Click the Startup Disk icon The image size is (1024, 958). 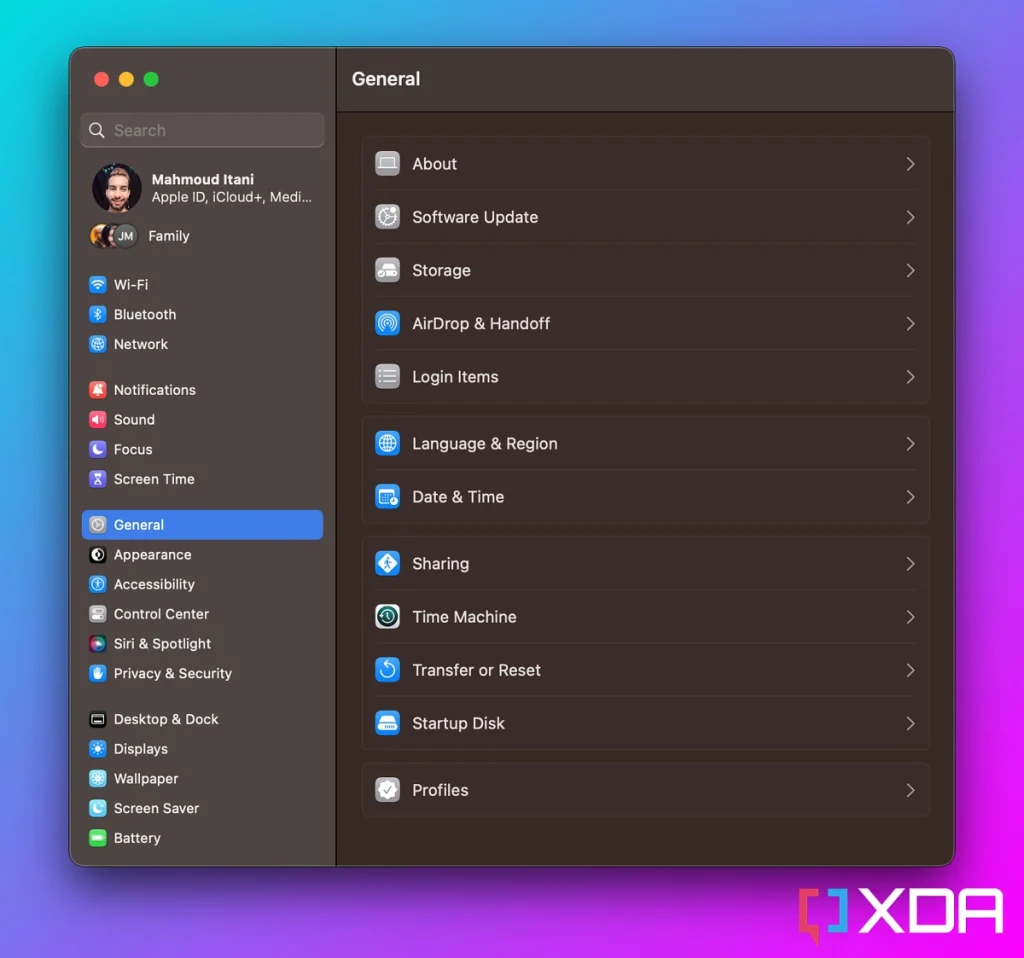387,723
